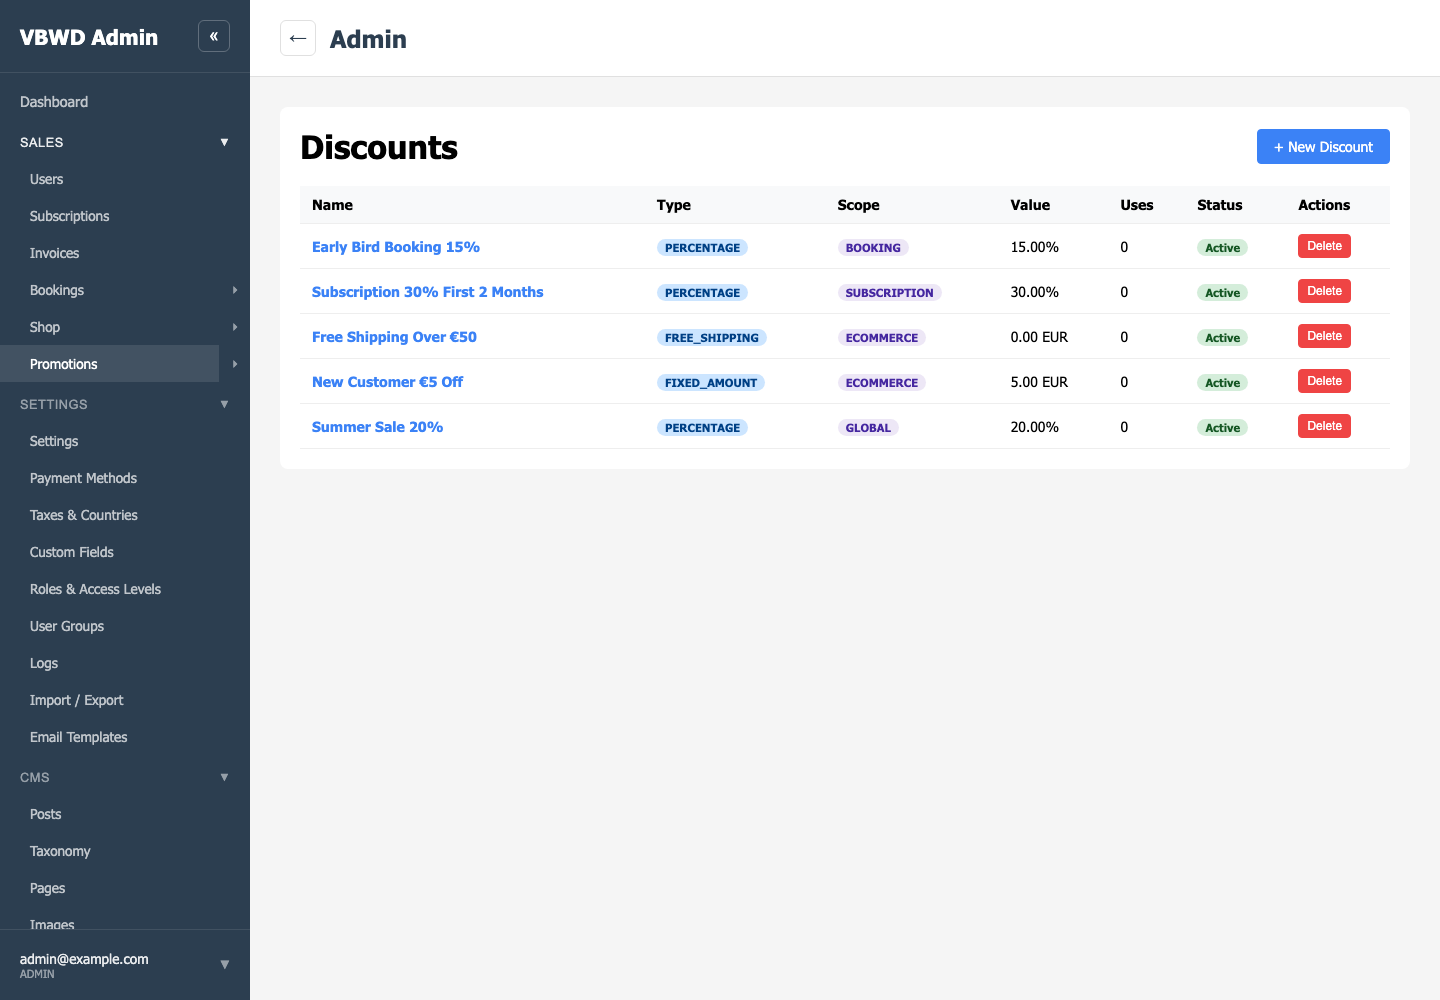Expand the Shop submenu arrow
Screen dimensions: 1440x1000
(235, 327)
